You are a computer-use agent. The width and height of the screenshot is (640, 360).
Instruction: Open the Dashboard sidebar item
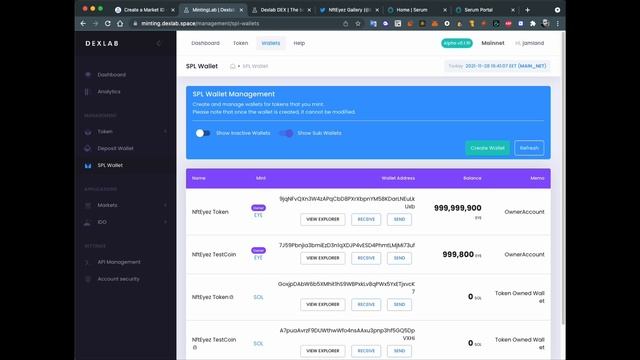111,75
